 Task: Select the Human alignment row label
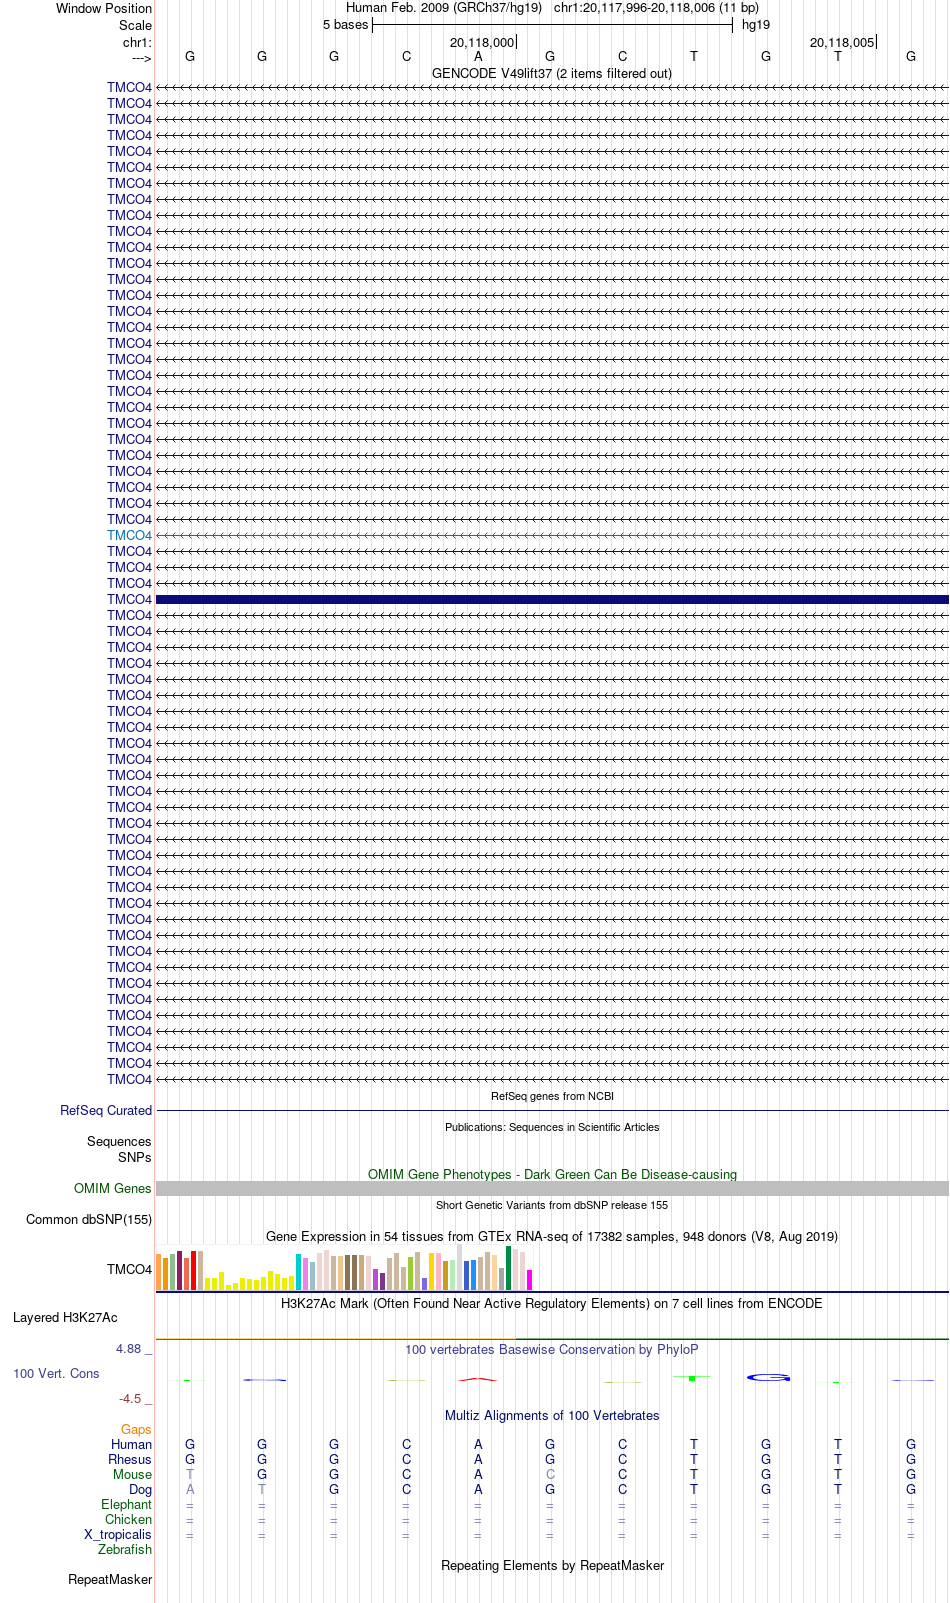tap(131, 1444)
